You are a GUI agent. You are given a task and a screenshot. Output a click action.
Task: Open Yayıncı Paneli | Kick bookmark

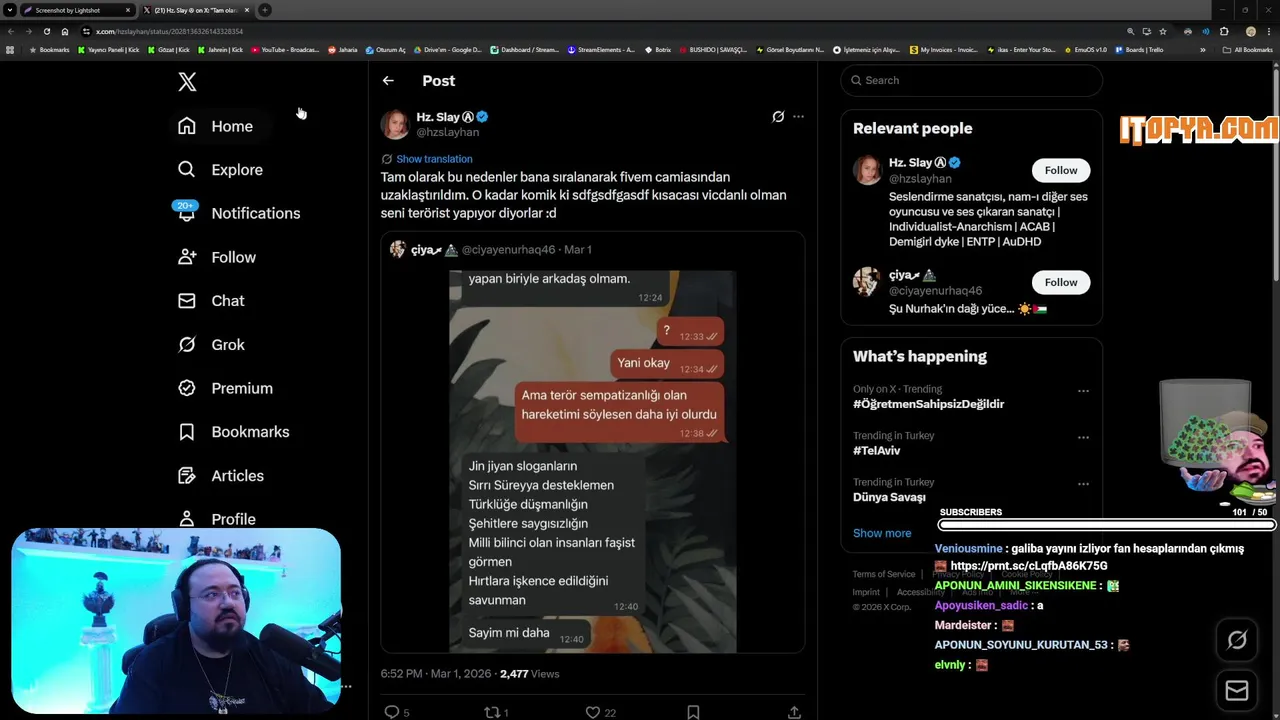click(x=109, y=50)
